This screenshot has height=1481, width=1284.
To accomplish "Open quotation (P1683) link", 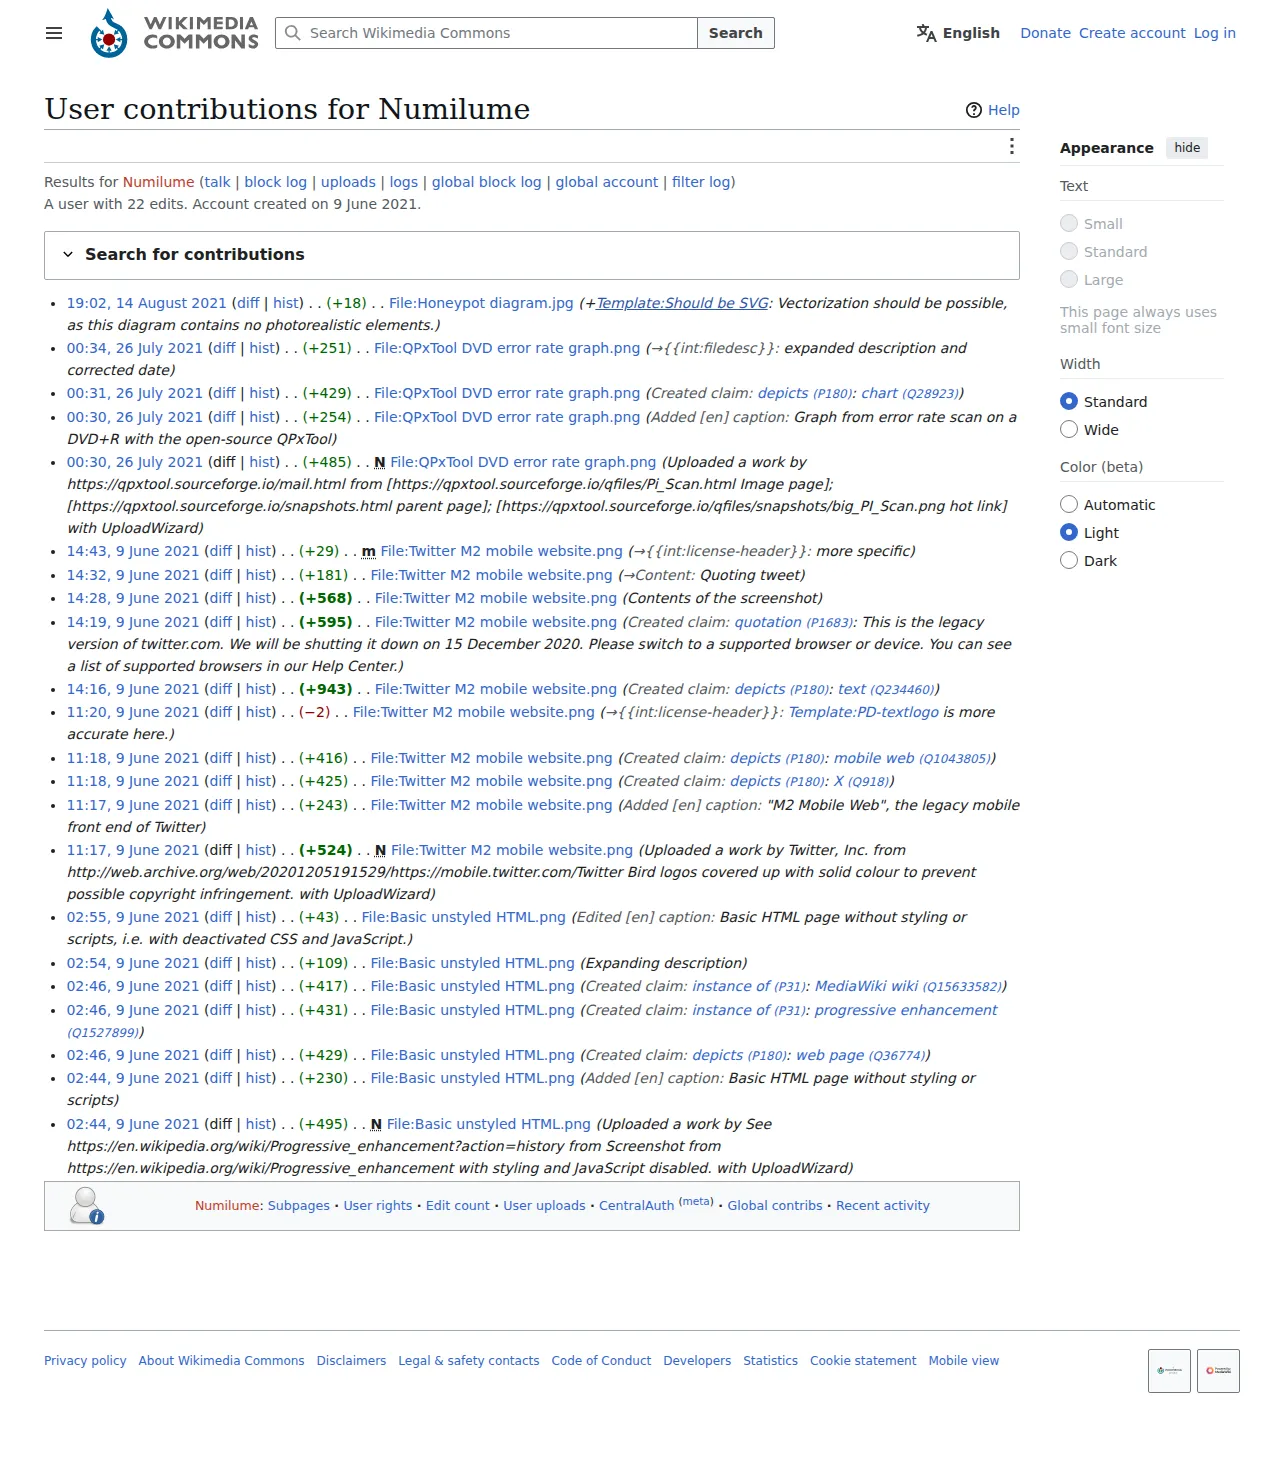I will (x=794, y=622).
